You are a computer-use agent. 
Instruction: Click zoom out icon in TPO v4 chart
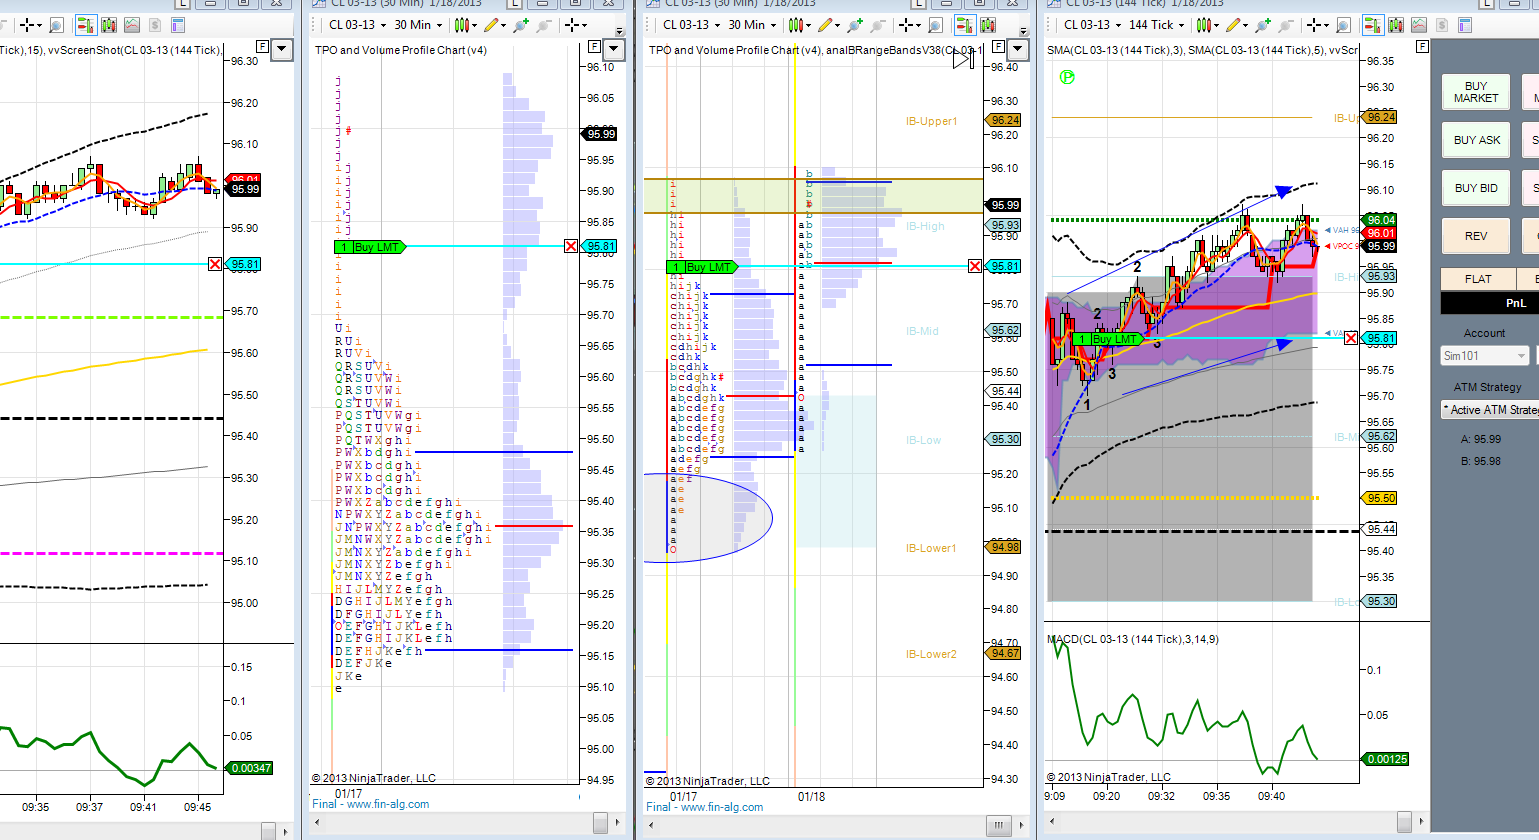tap(543, 25)
